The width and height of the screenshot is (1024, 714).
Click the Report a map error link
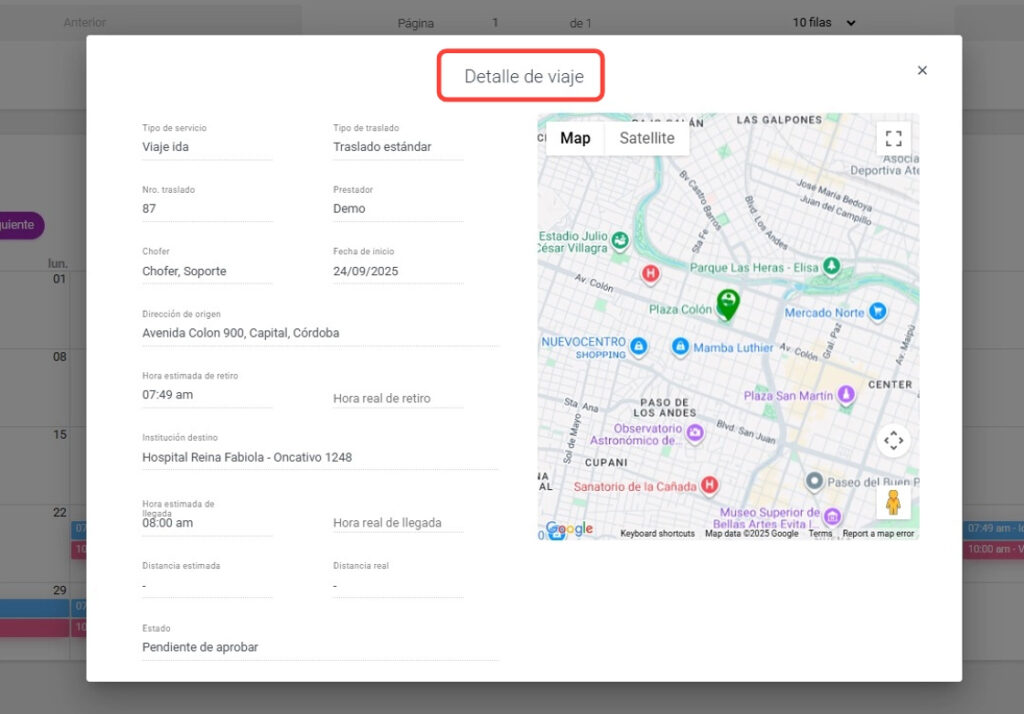coord(878,534)
